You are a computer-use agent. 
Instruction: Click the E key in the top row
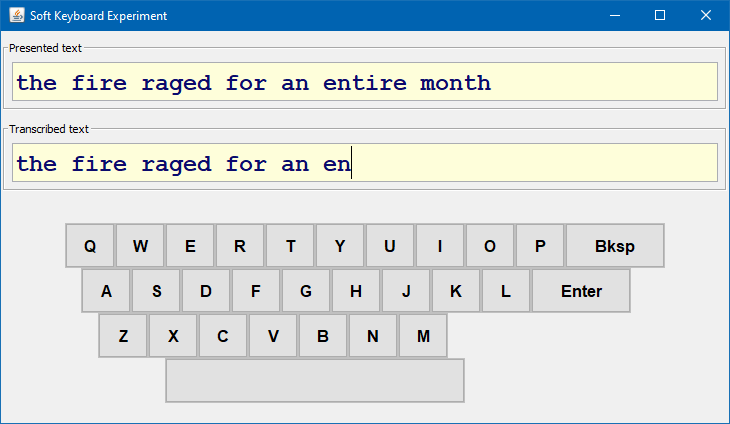tap(190, 246)
